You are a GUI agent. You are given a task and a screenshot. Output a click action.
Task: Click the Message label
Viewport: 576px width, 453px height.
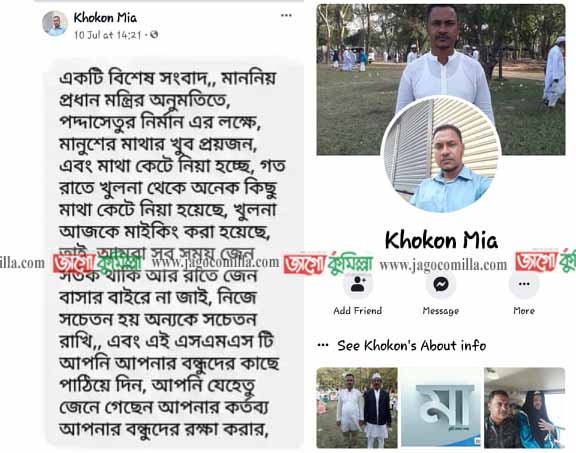(x=440, y=311)
